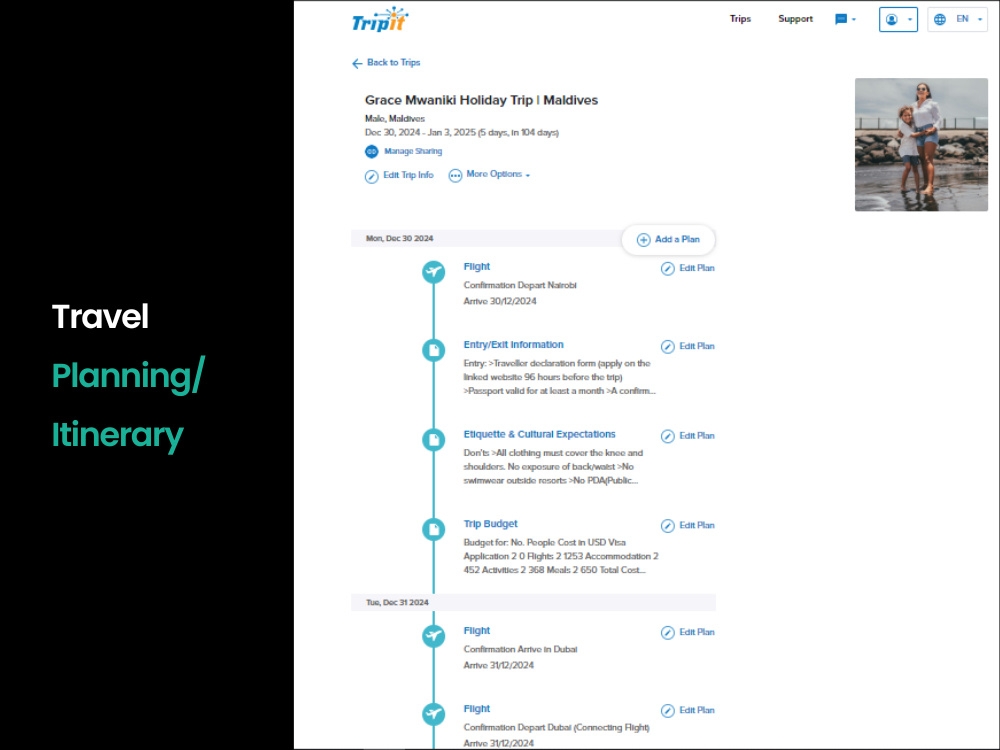Edit Plan for Trip Budget
Image resolution: width=1000 pixels, height=750 pixels.
[696, 526]
